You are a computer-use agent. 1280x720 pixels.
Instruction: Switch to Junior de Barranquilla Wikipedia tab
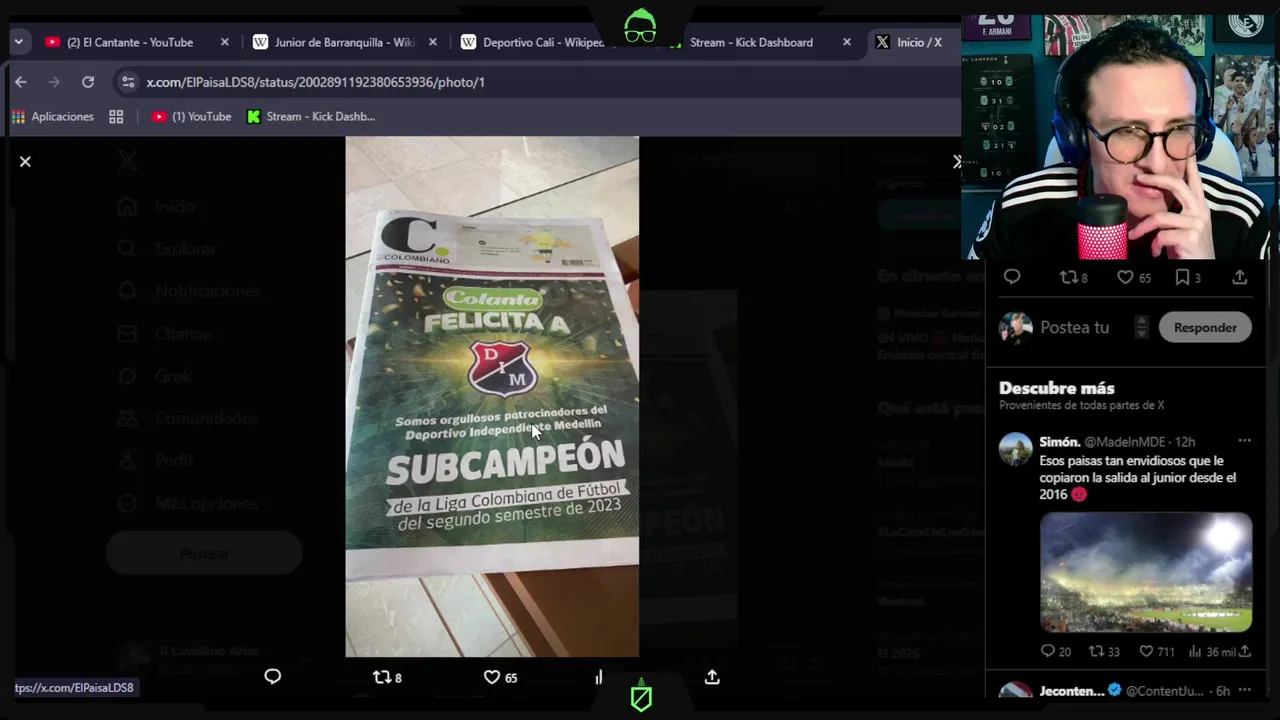344,42
